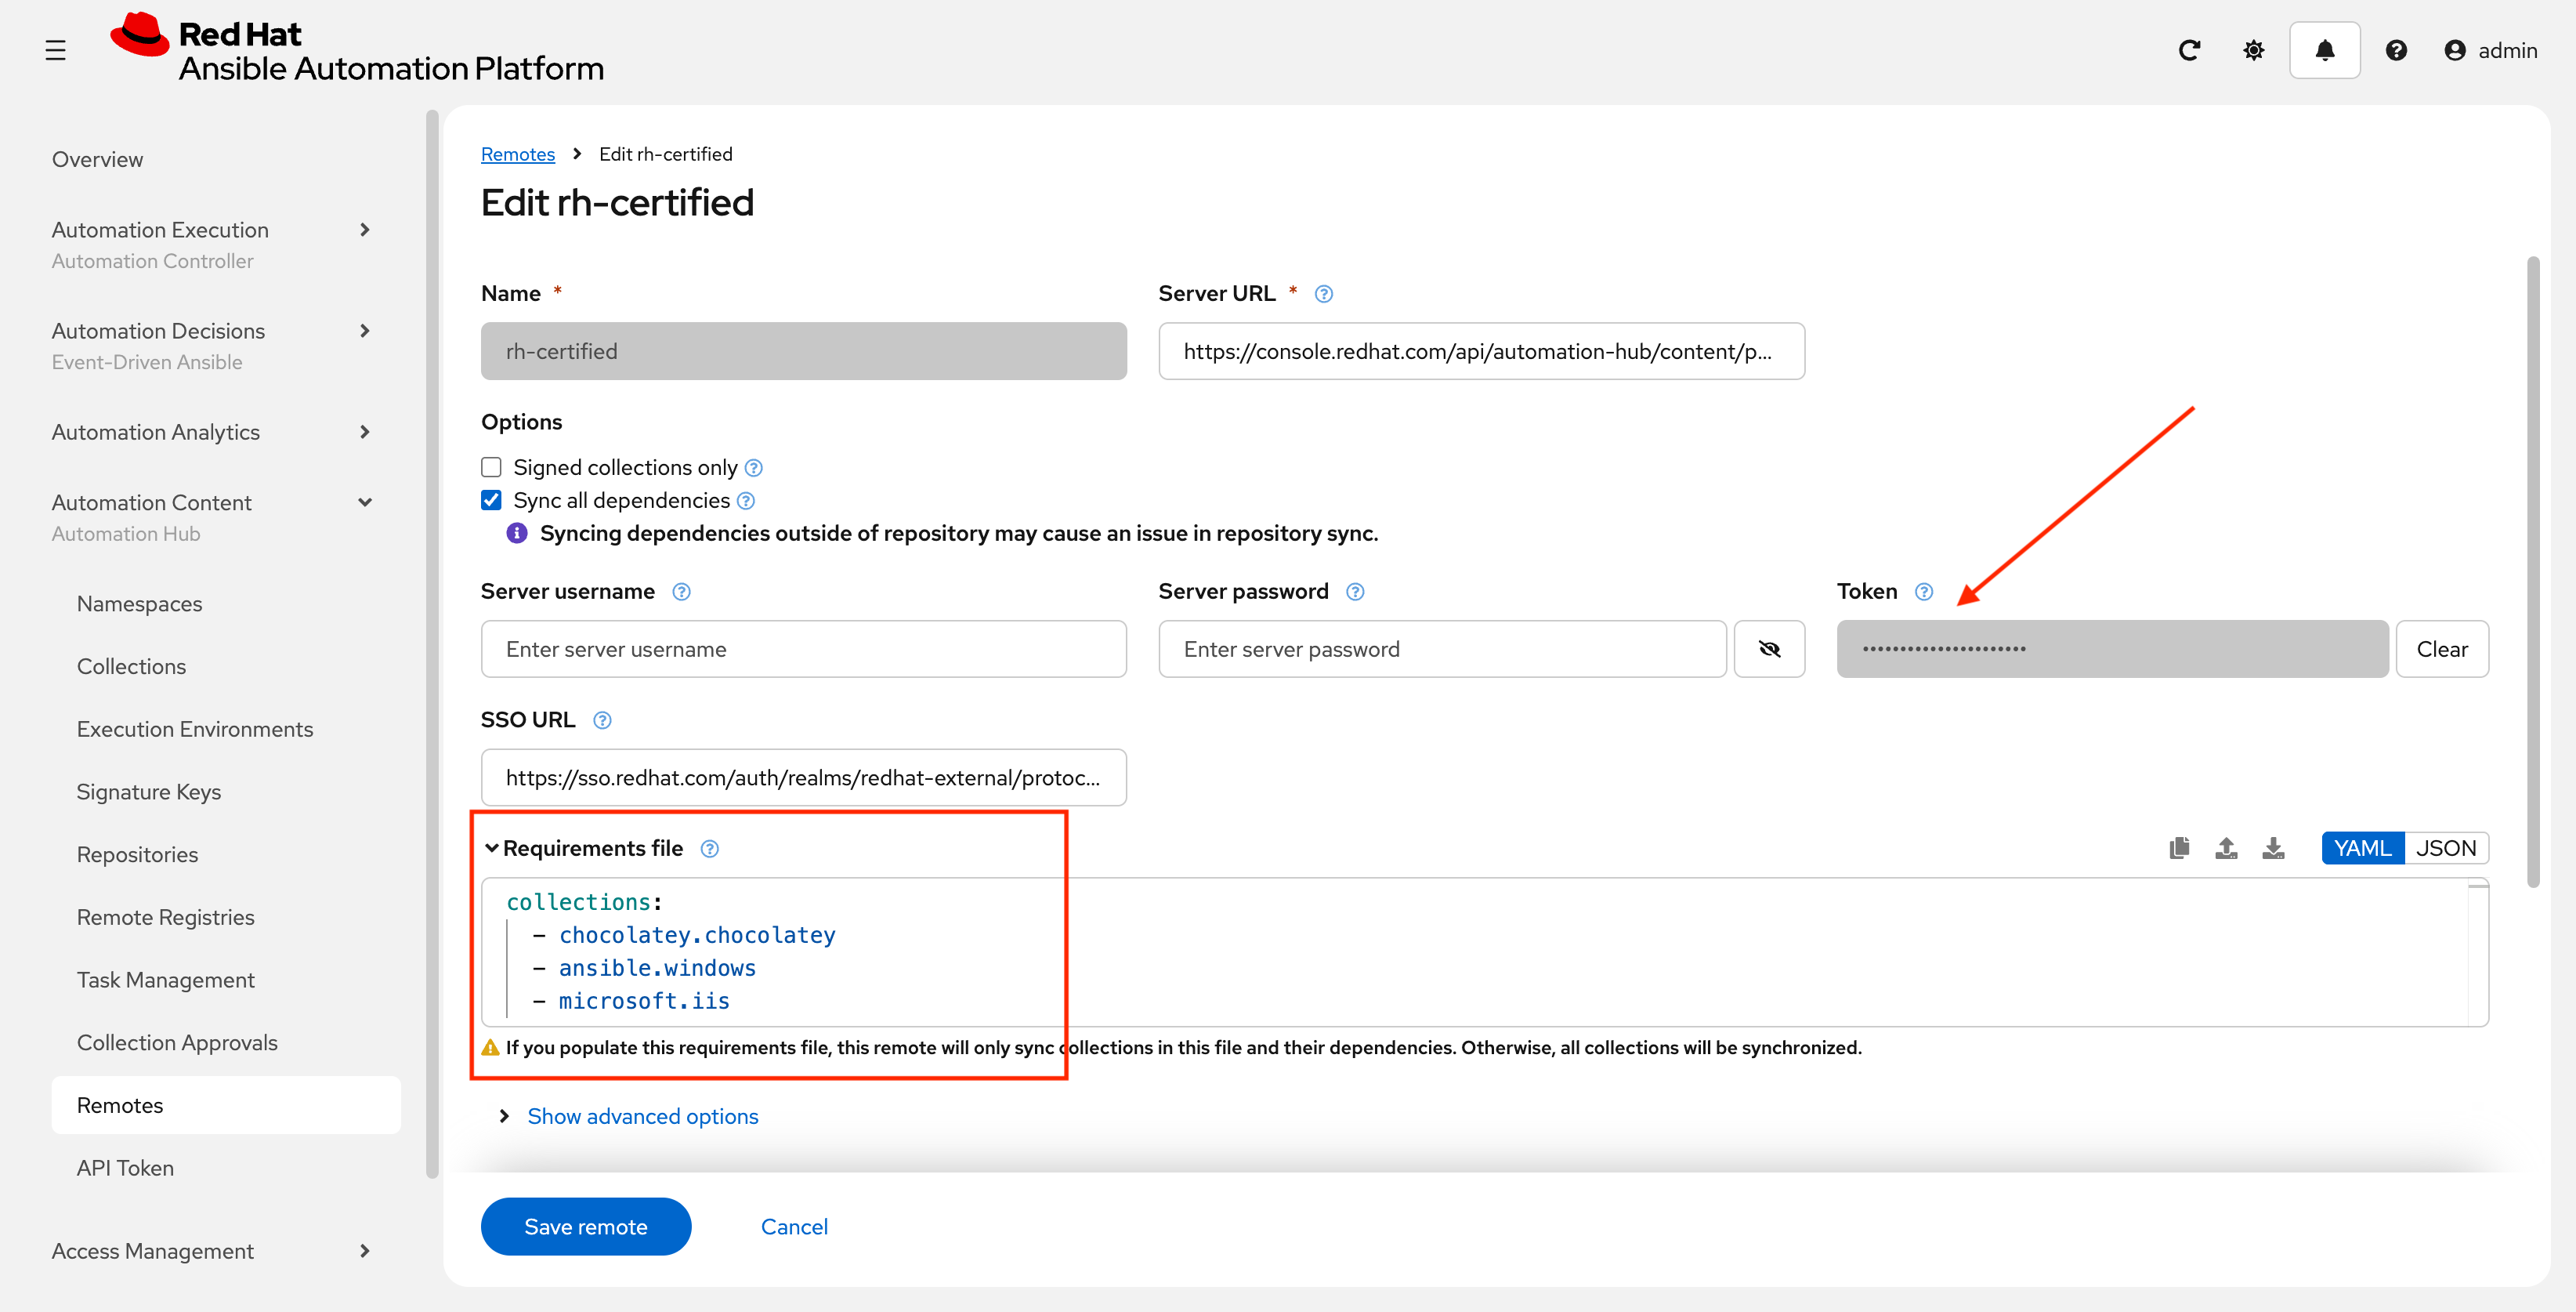This screenshot has width=2576, height=1312.
Task: Click the Save remote button
Action: click(585, 1226)
